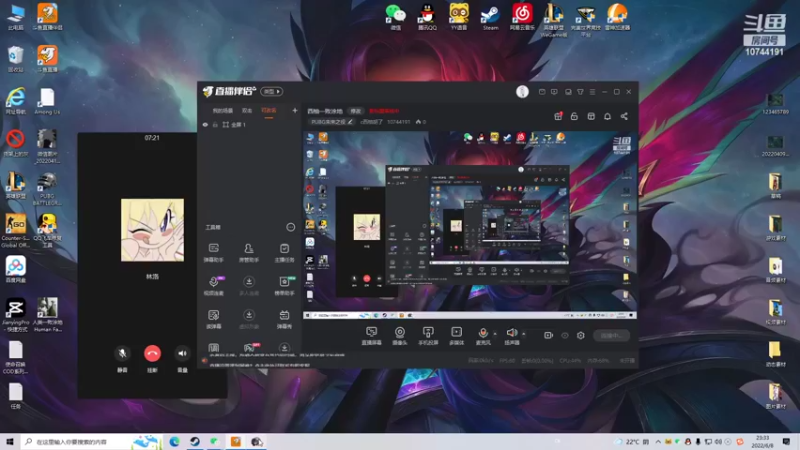Click the greyed start-streaming button
Image resolution: width=800 pixels, height=450 pixels.
(x=611, y=335)
